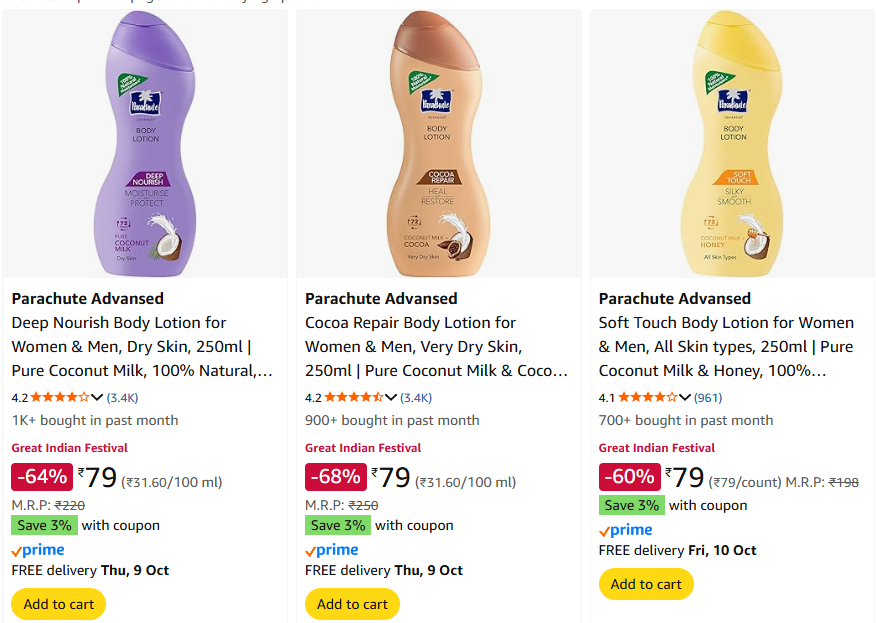This screenshot has height=623, width=876.
Task: View the 961 reviews for Soft Touch lotion
Action: (708, 397)
